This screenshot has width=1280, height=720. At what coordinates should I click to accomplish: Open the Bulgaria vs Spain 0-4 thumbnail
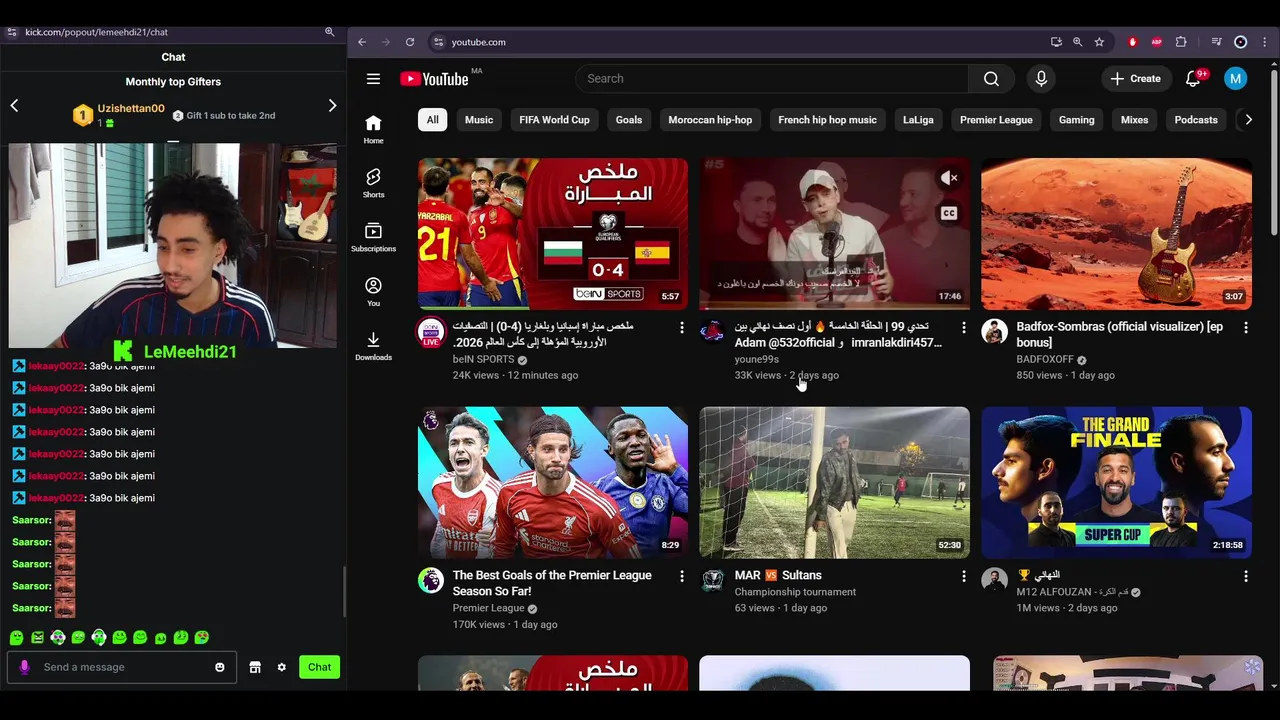click(x=553, y=234)
